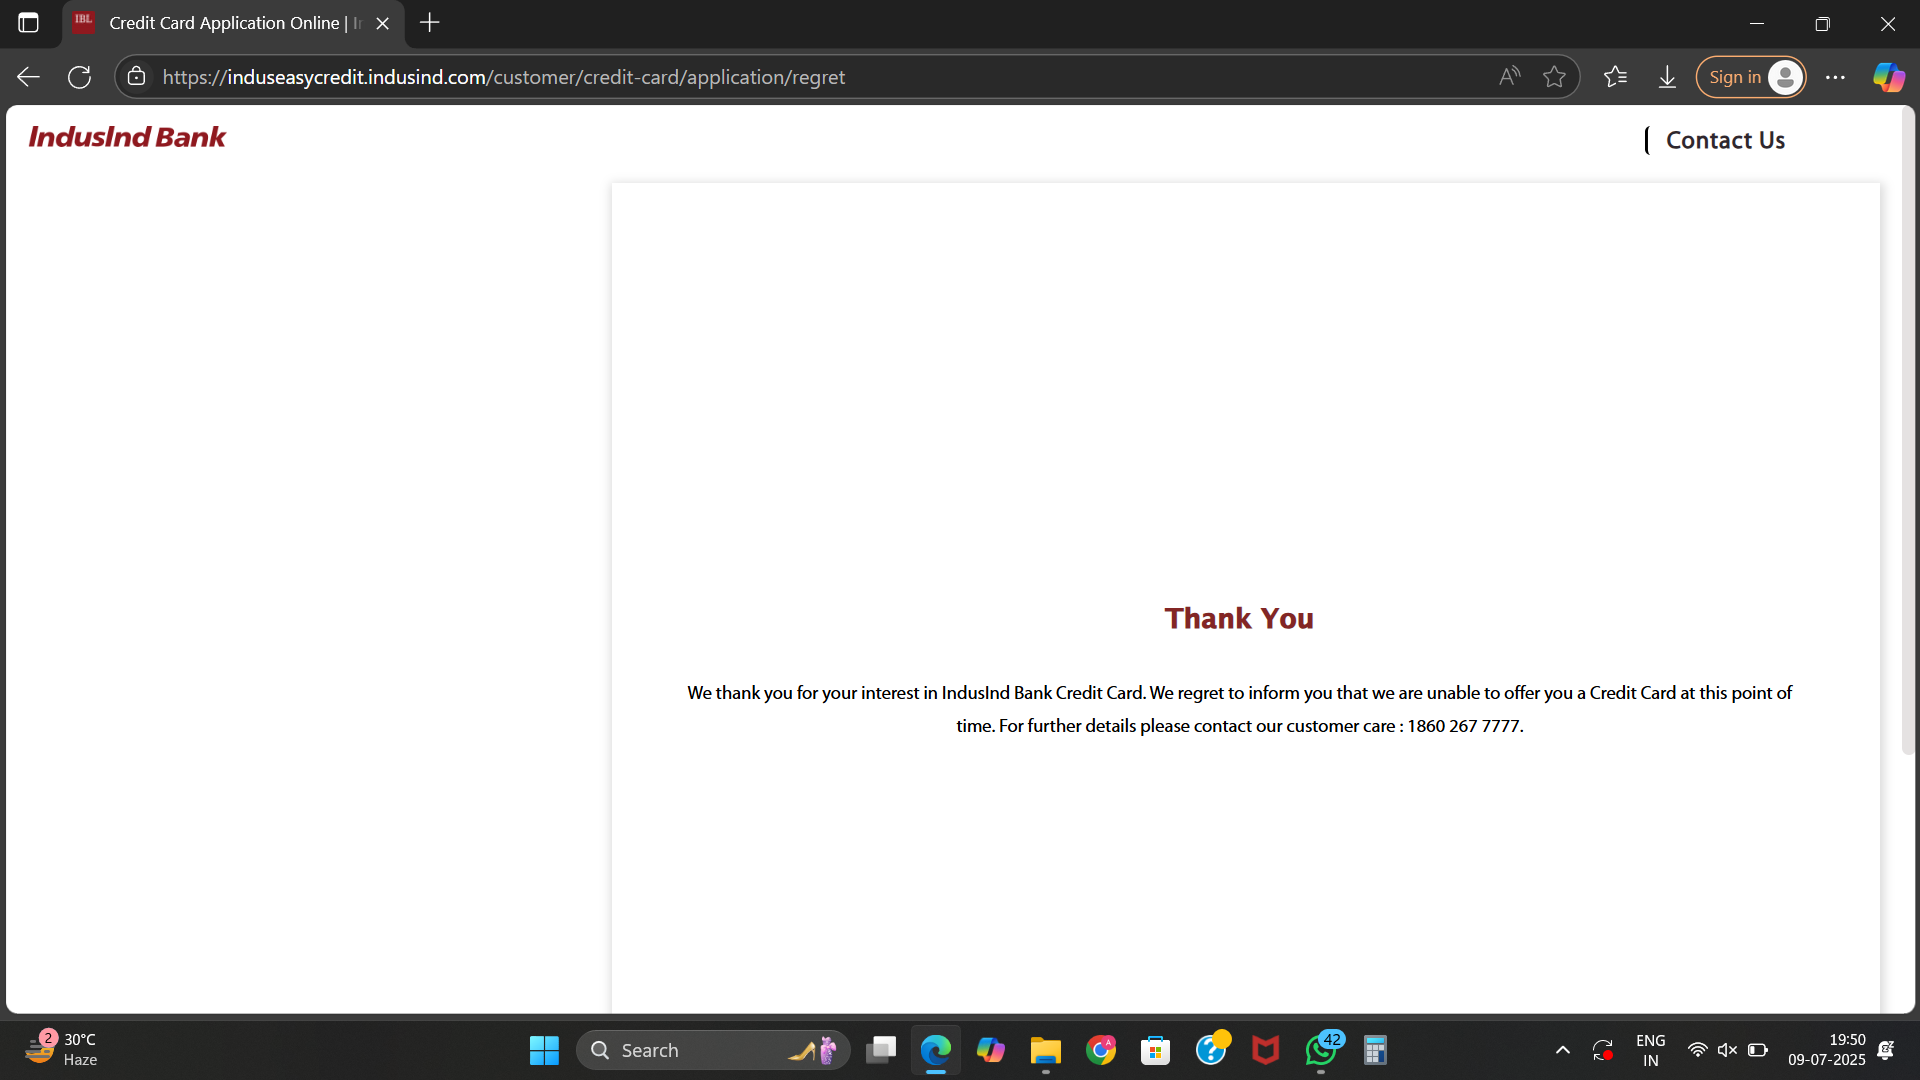Switch the ENG IN input language

click(x=1651, y=1050)
